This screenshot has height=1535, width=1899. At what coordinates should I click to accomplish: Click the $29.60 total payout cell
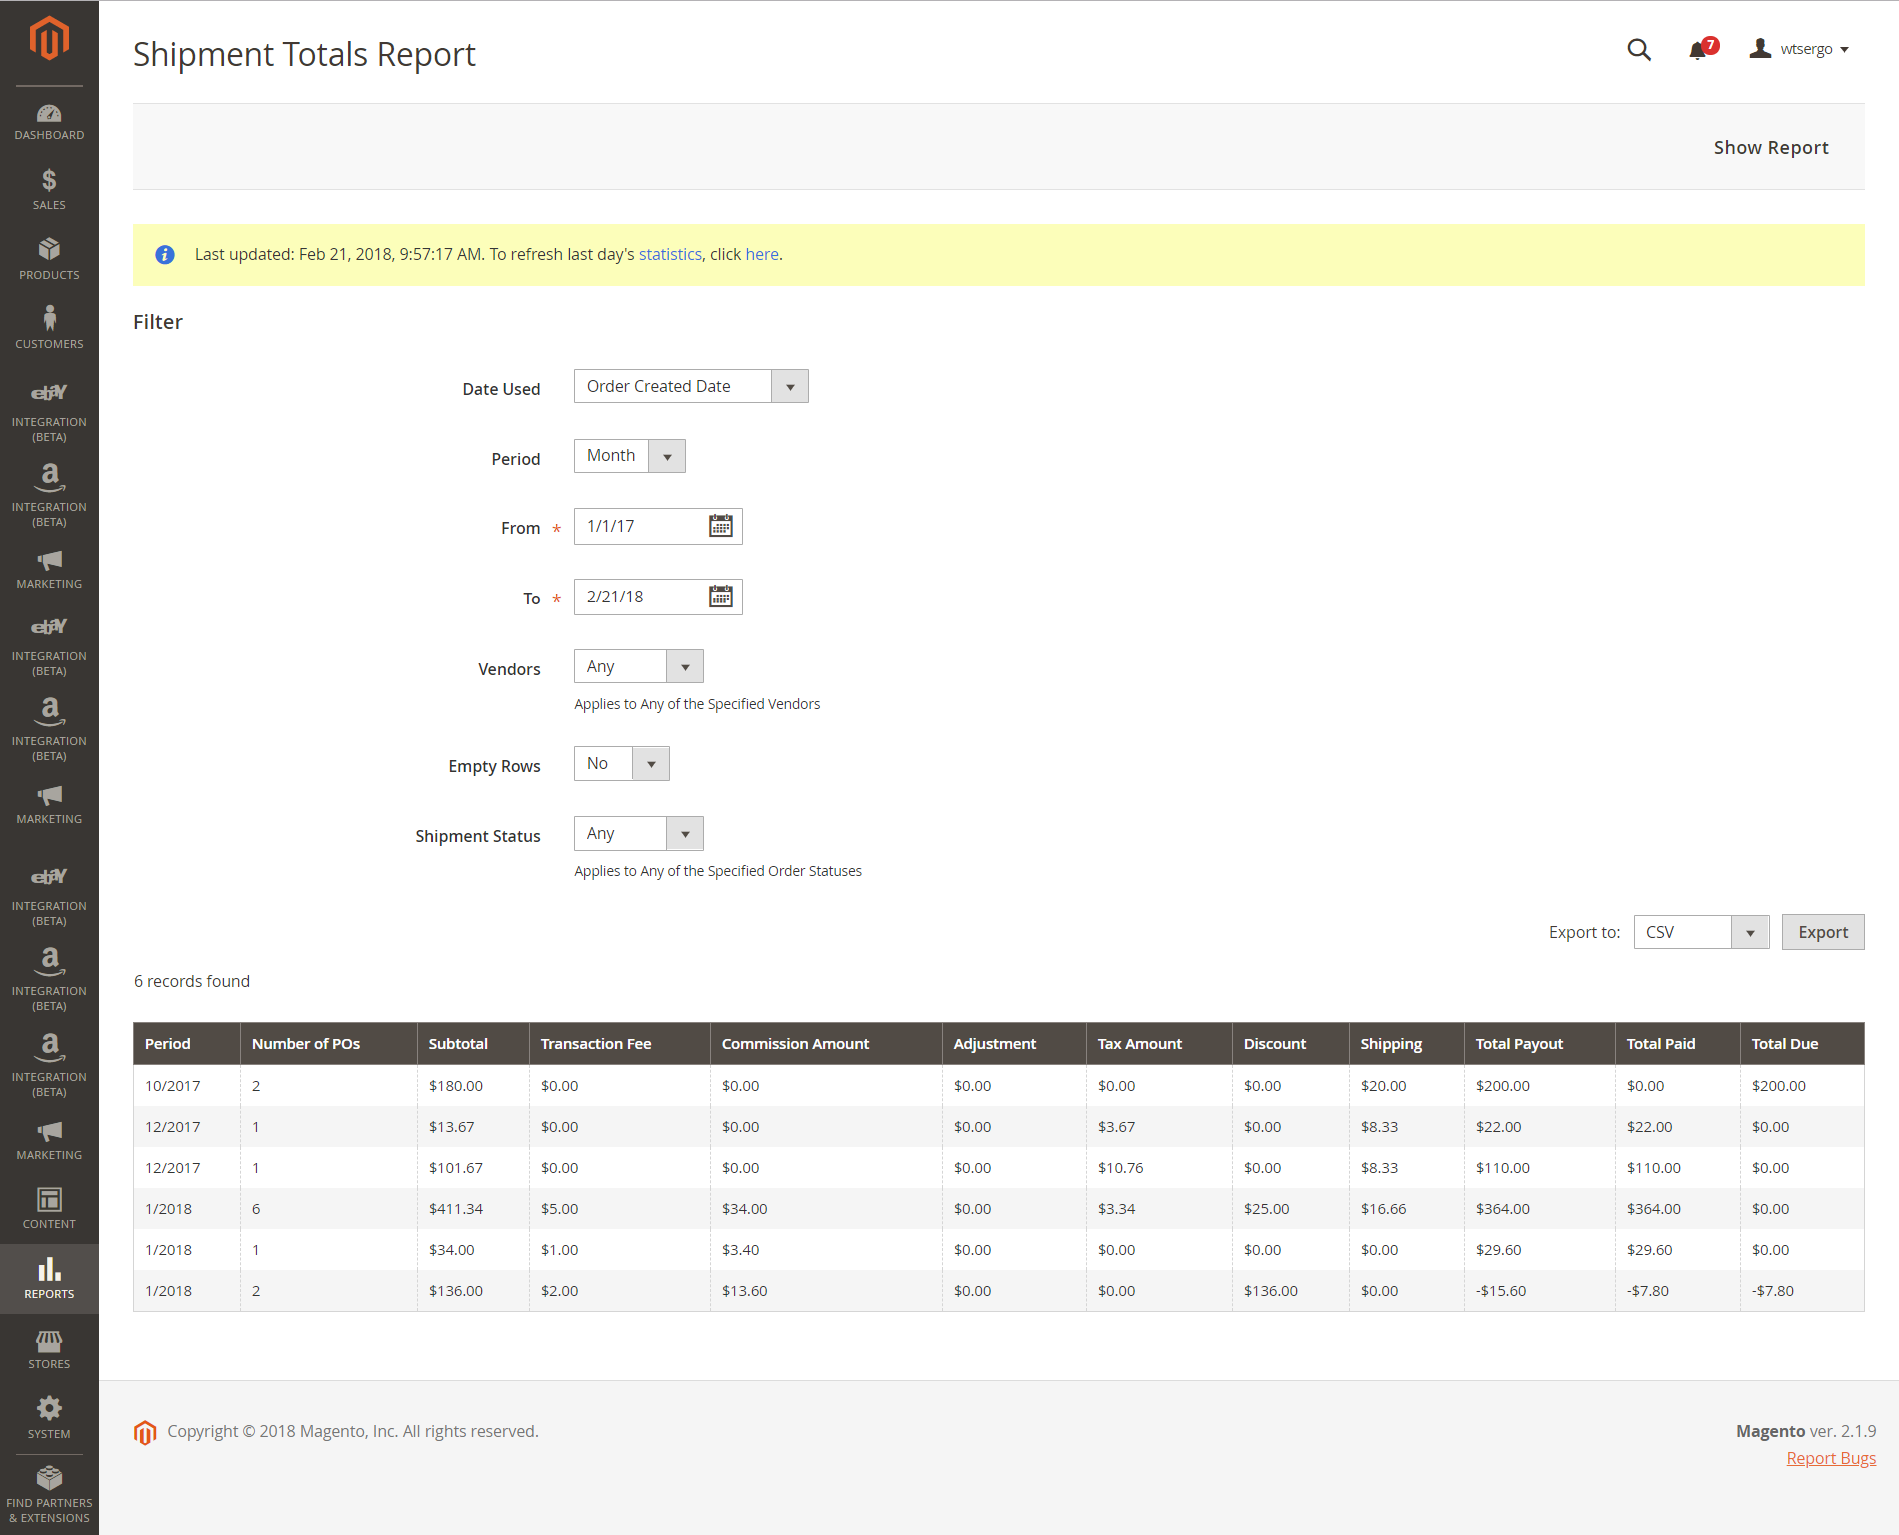tap(1540, 1249)
